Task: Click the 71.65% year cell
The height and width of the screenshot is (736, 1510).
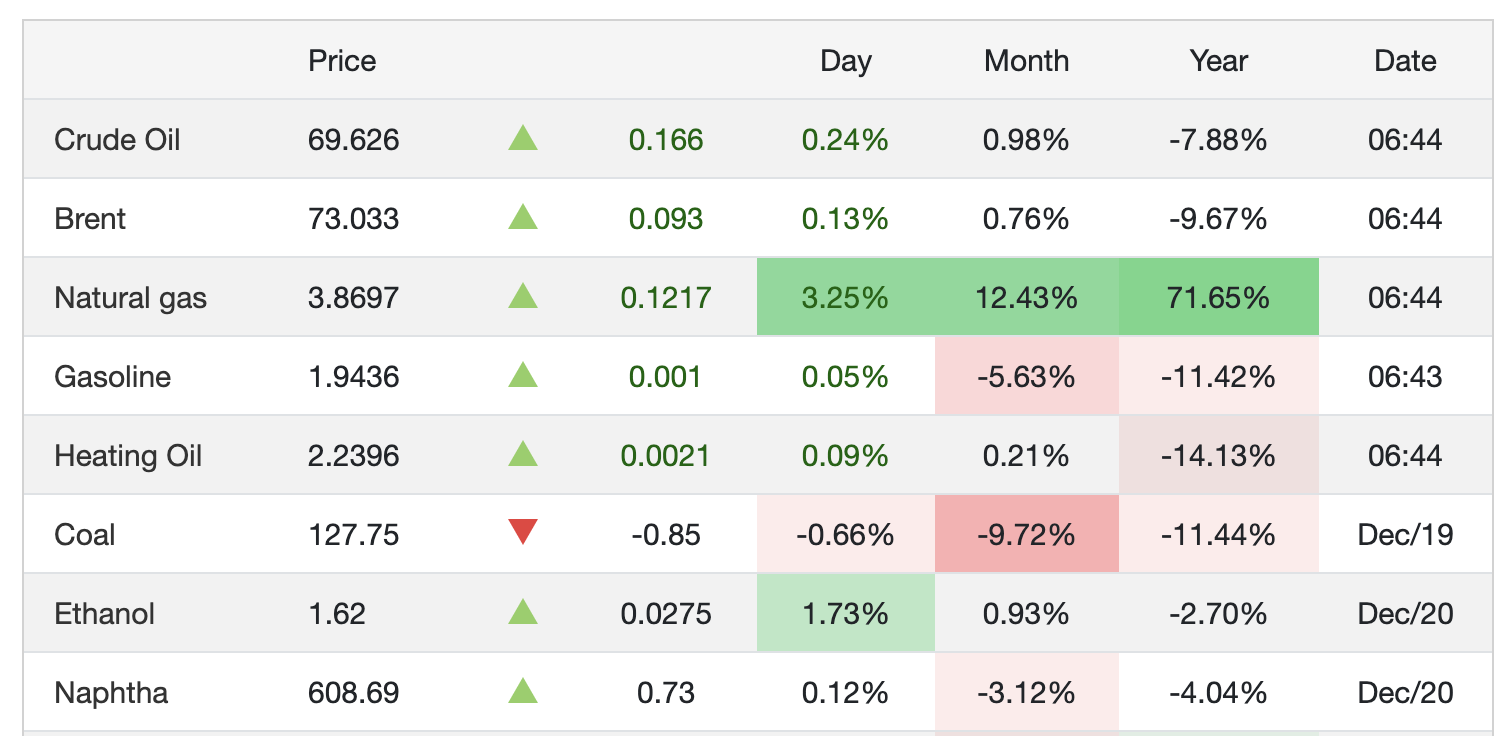Action: (x=1219, y=297)
